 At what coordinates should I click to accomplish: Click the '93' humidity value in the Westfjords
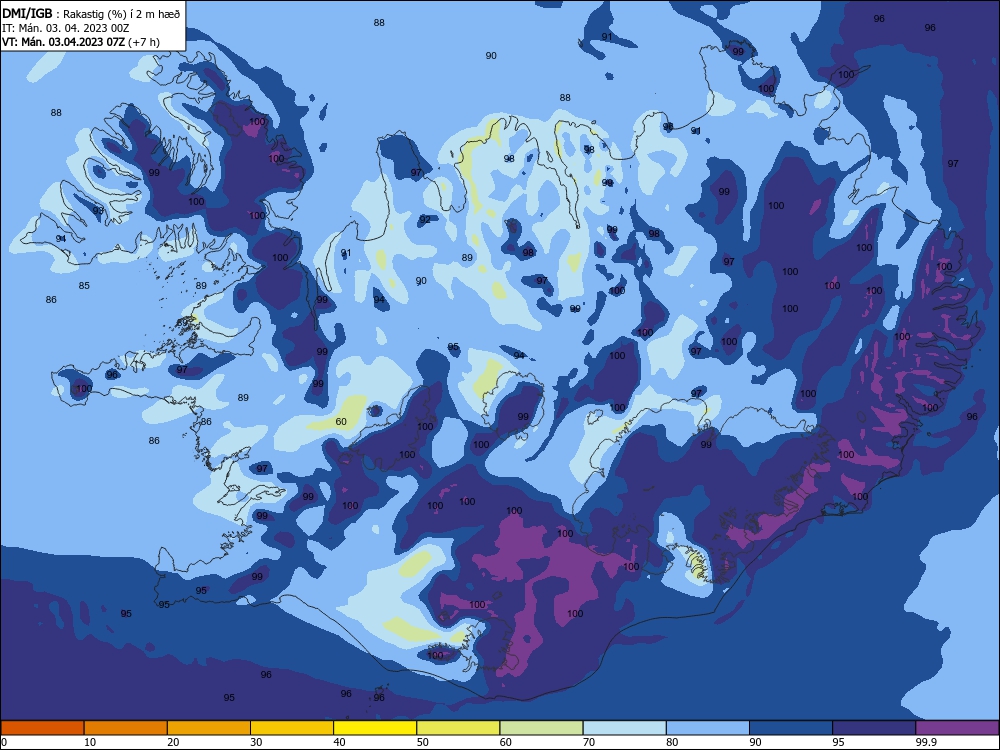click(x=98, y=210)
